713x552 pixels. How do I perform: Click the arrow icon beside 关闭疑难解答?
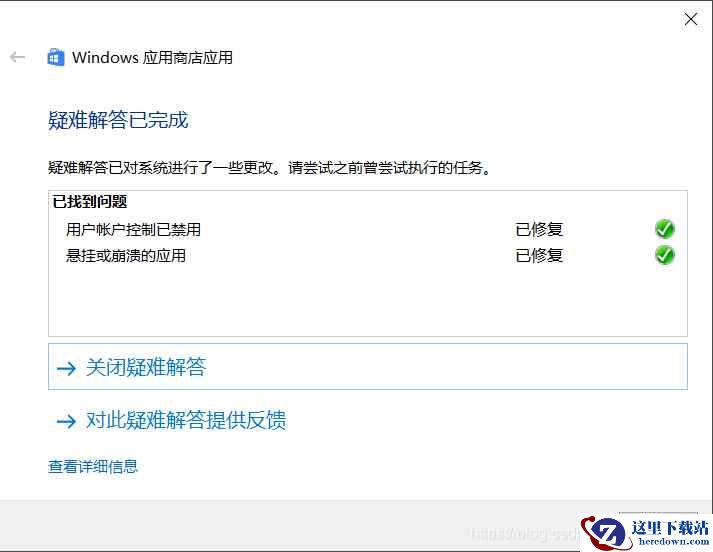pos(66,368)
